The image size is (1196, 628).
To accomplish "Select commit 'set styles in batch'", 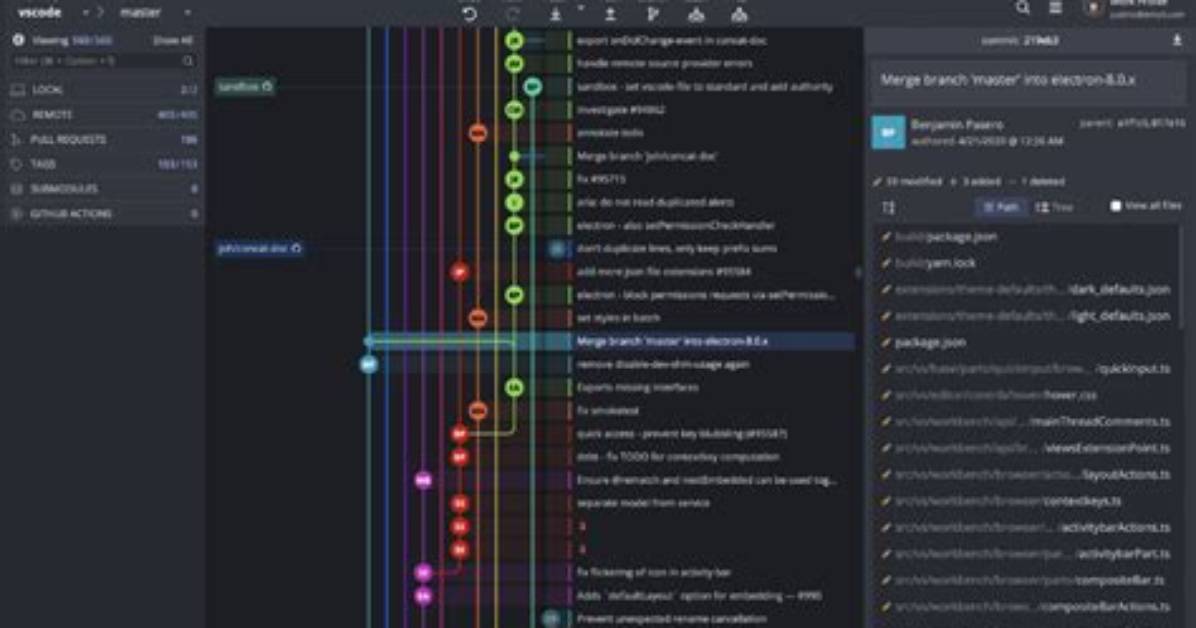I will coord(618,318).
